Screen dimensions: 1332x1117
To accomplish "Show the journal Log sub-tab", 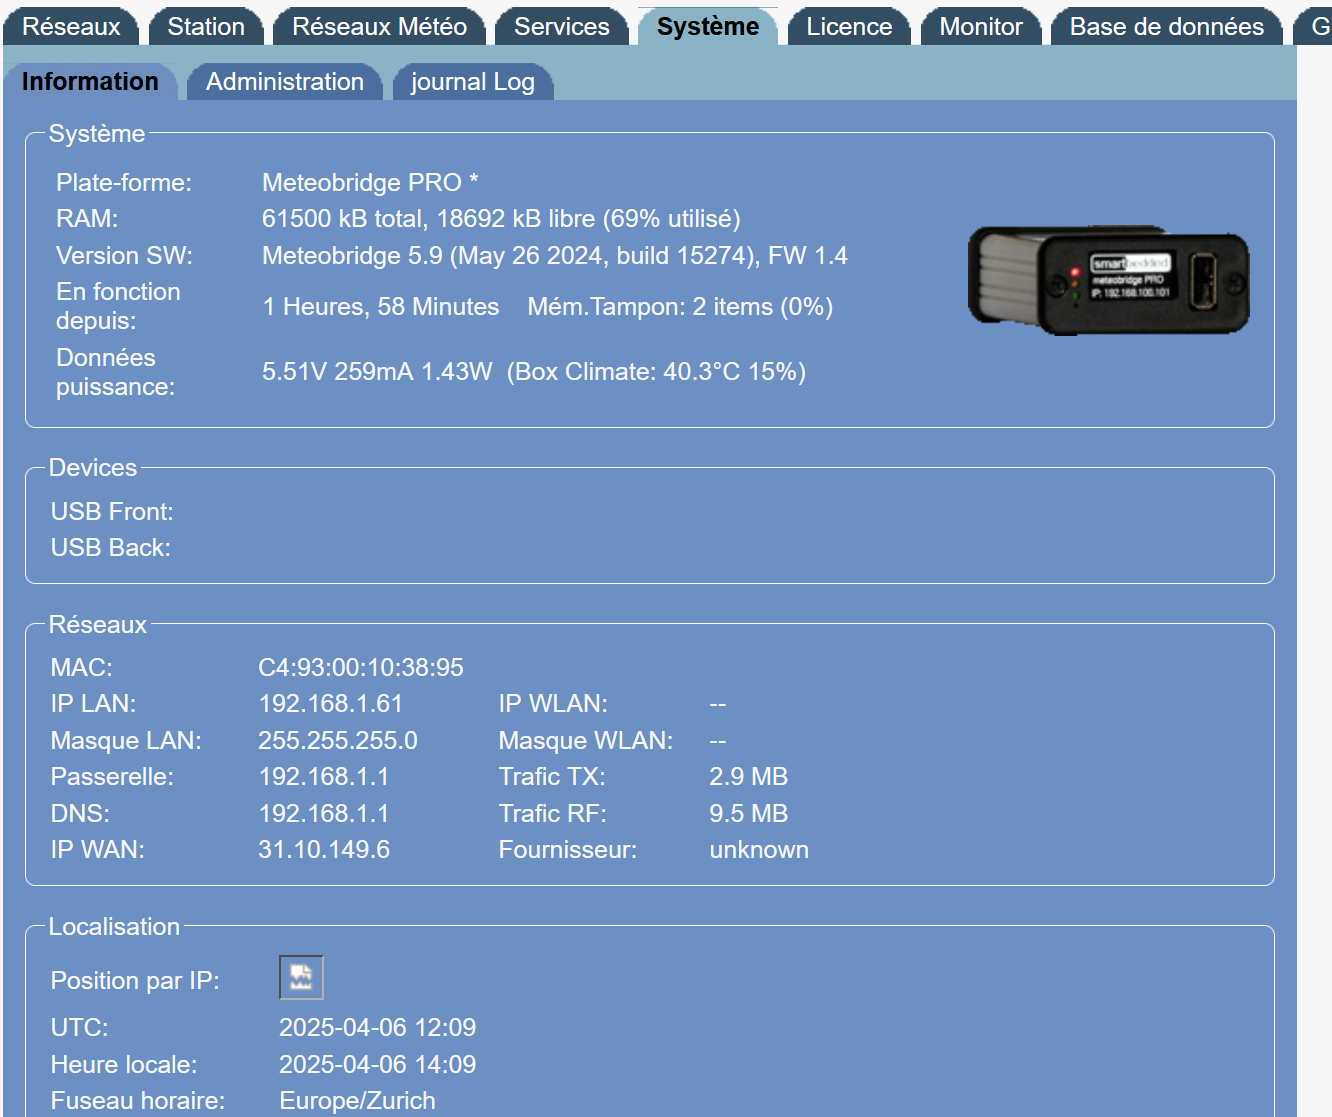I will (x=473, y=82).
